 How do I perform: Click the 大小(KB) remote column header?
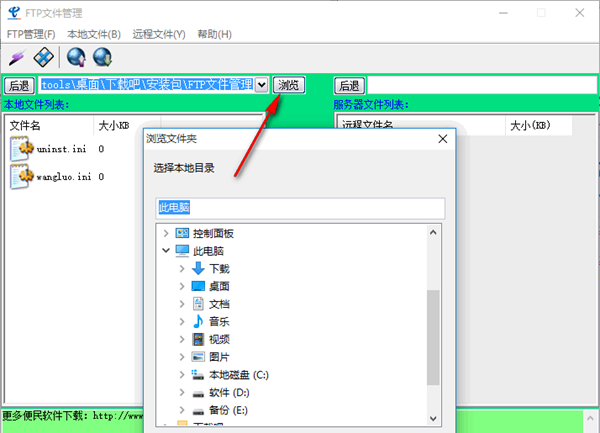539,125
